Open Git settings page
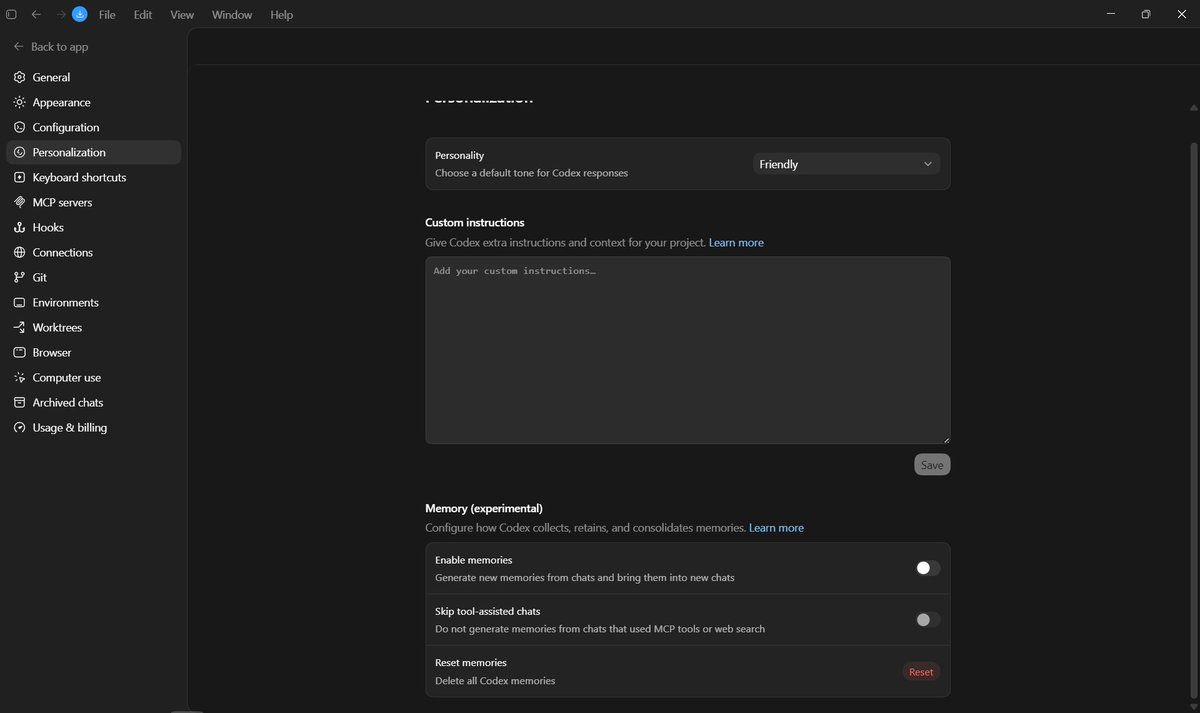The width and height of the screenshot is (1200, 713). (x=93, y=277)
